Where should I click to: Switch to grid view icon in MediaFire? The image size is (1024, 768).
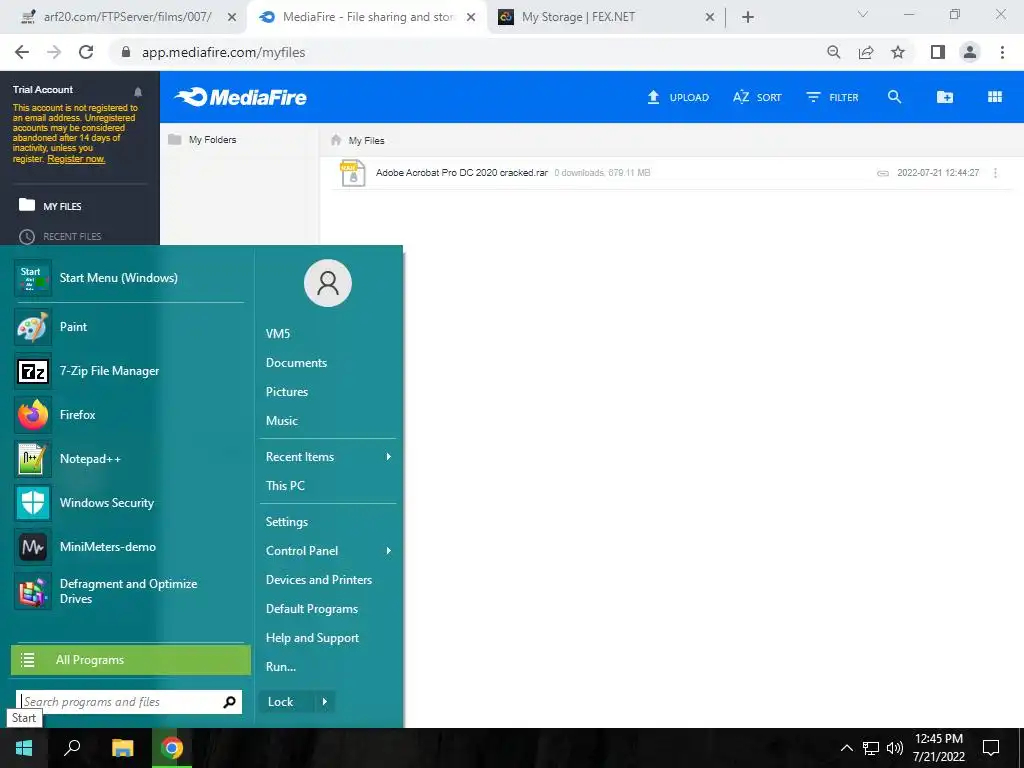point(995,97)
